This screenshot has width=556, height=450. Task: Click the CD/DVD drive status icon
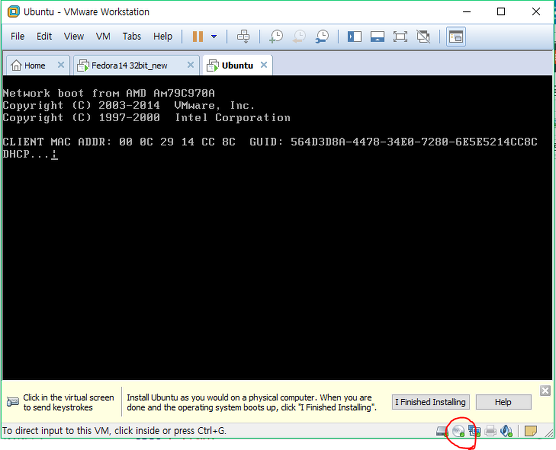(x=458, y=431)
